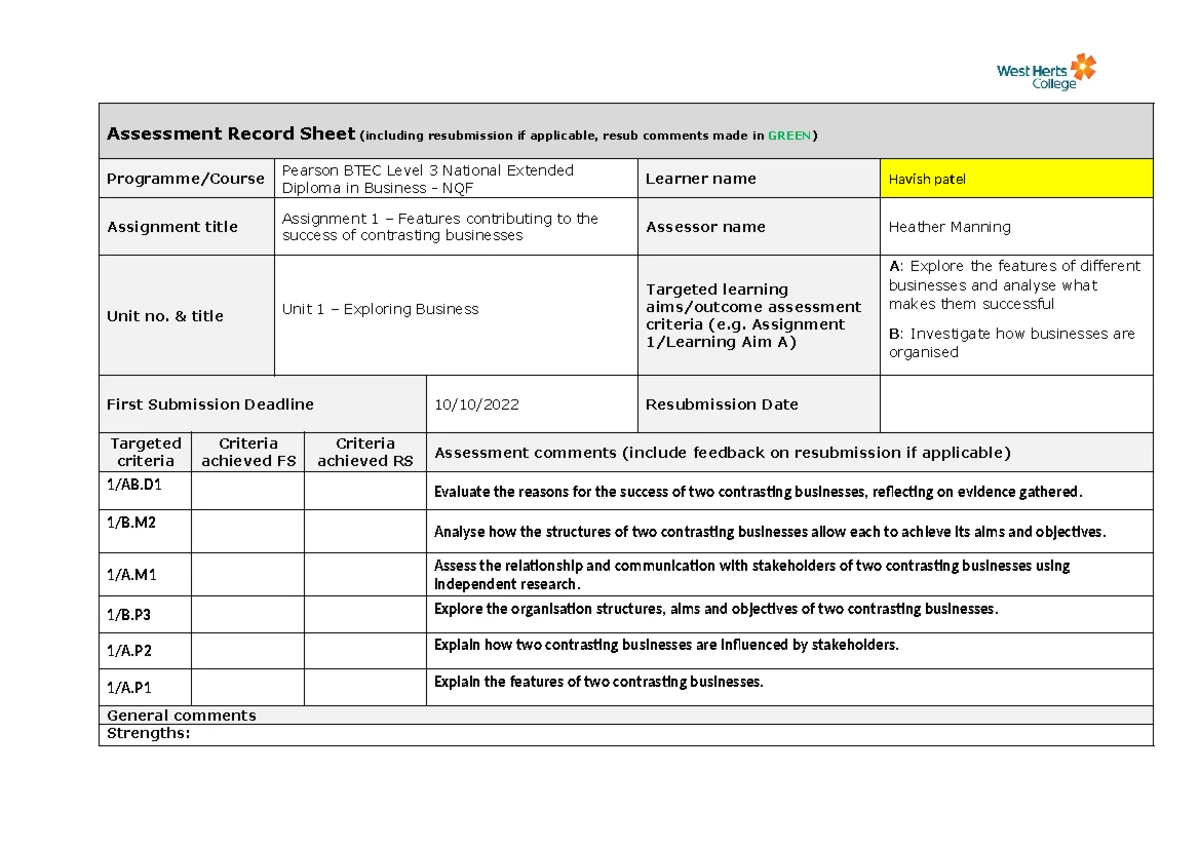Click criteria code '1/A.P1'
1200x849 pixels.
[131, 687]
